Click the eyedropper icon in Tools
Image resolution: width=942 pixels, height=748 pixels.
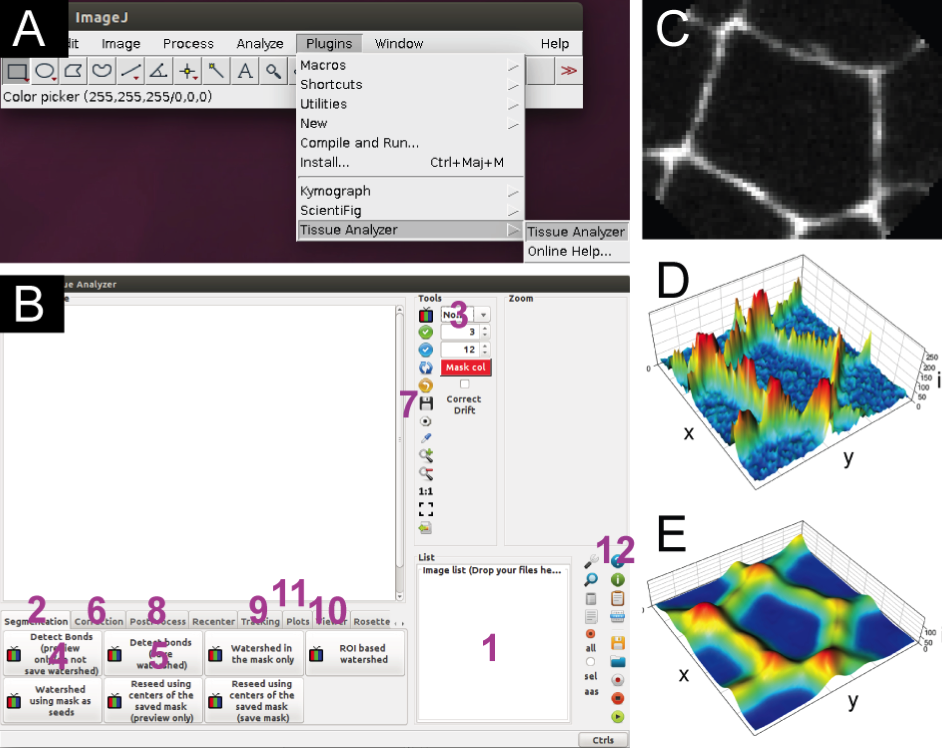click(x=426, y=438)
